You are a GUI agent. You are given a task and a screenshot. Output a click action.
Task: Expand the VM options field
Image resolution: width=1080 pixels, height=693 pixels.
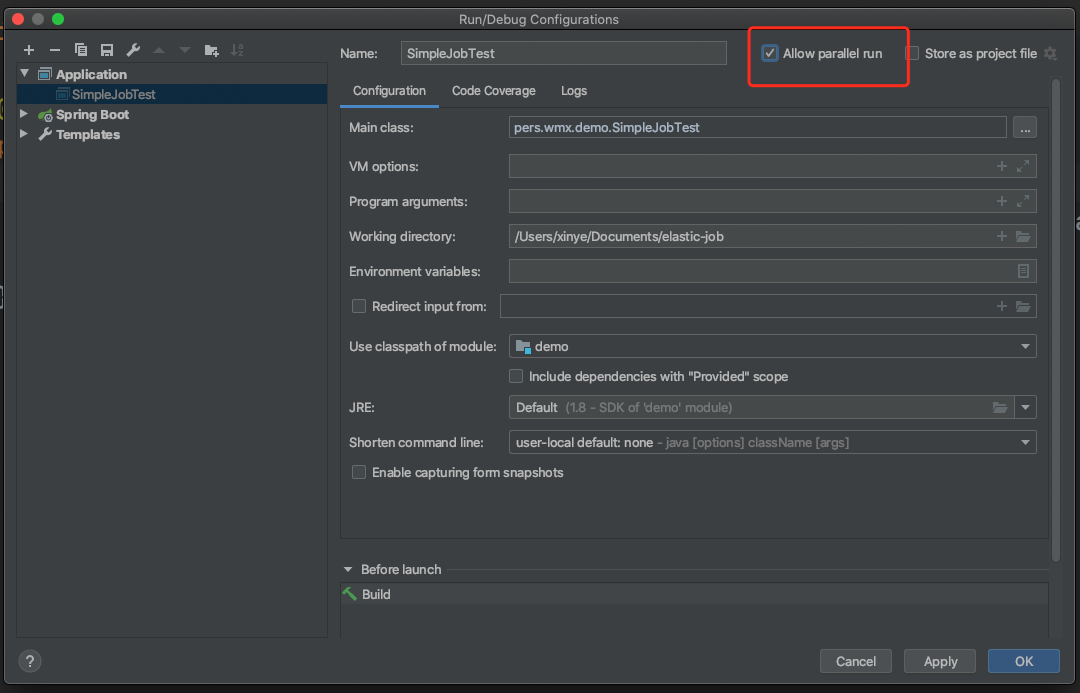click(x=1023, y=167)
